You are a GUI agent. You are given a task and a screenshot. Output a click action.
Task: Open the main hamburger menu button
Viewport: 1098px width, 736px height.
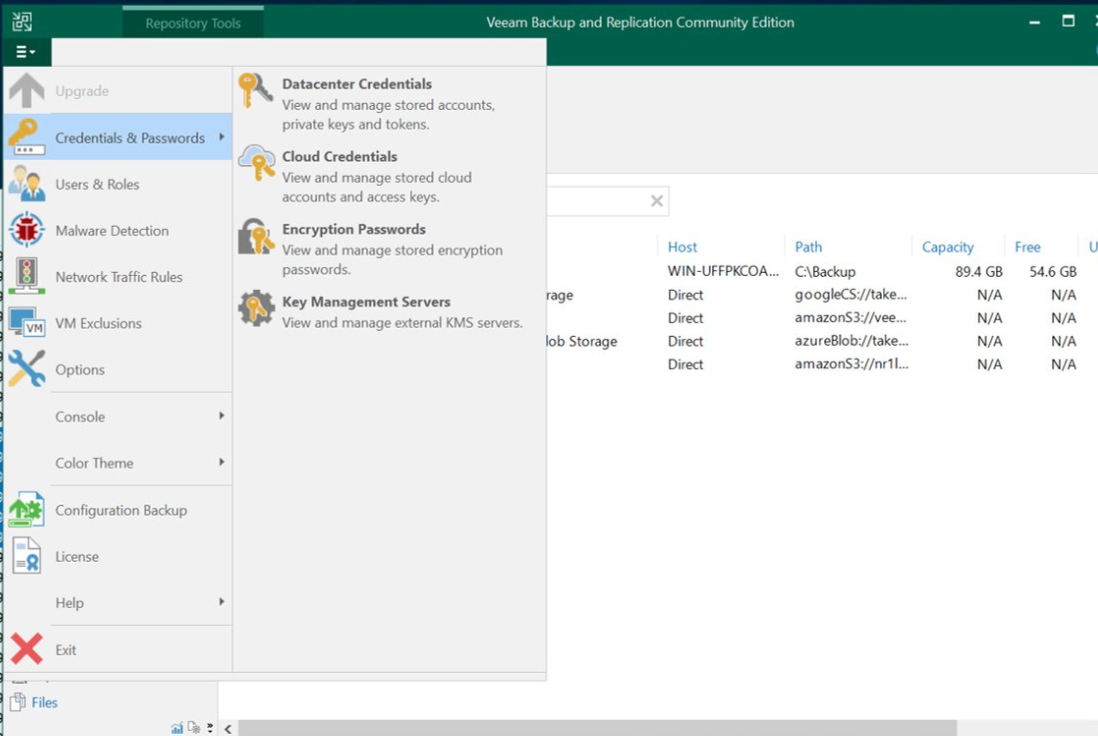click(x=26, y=52)
